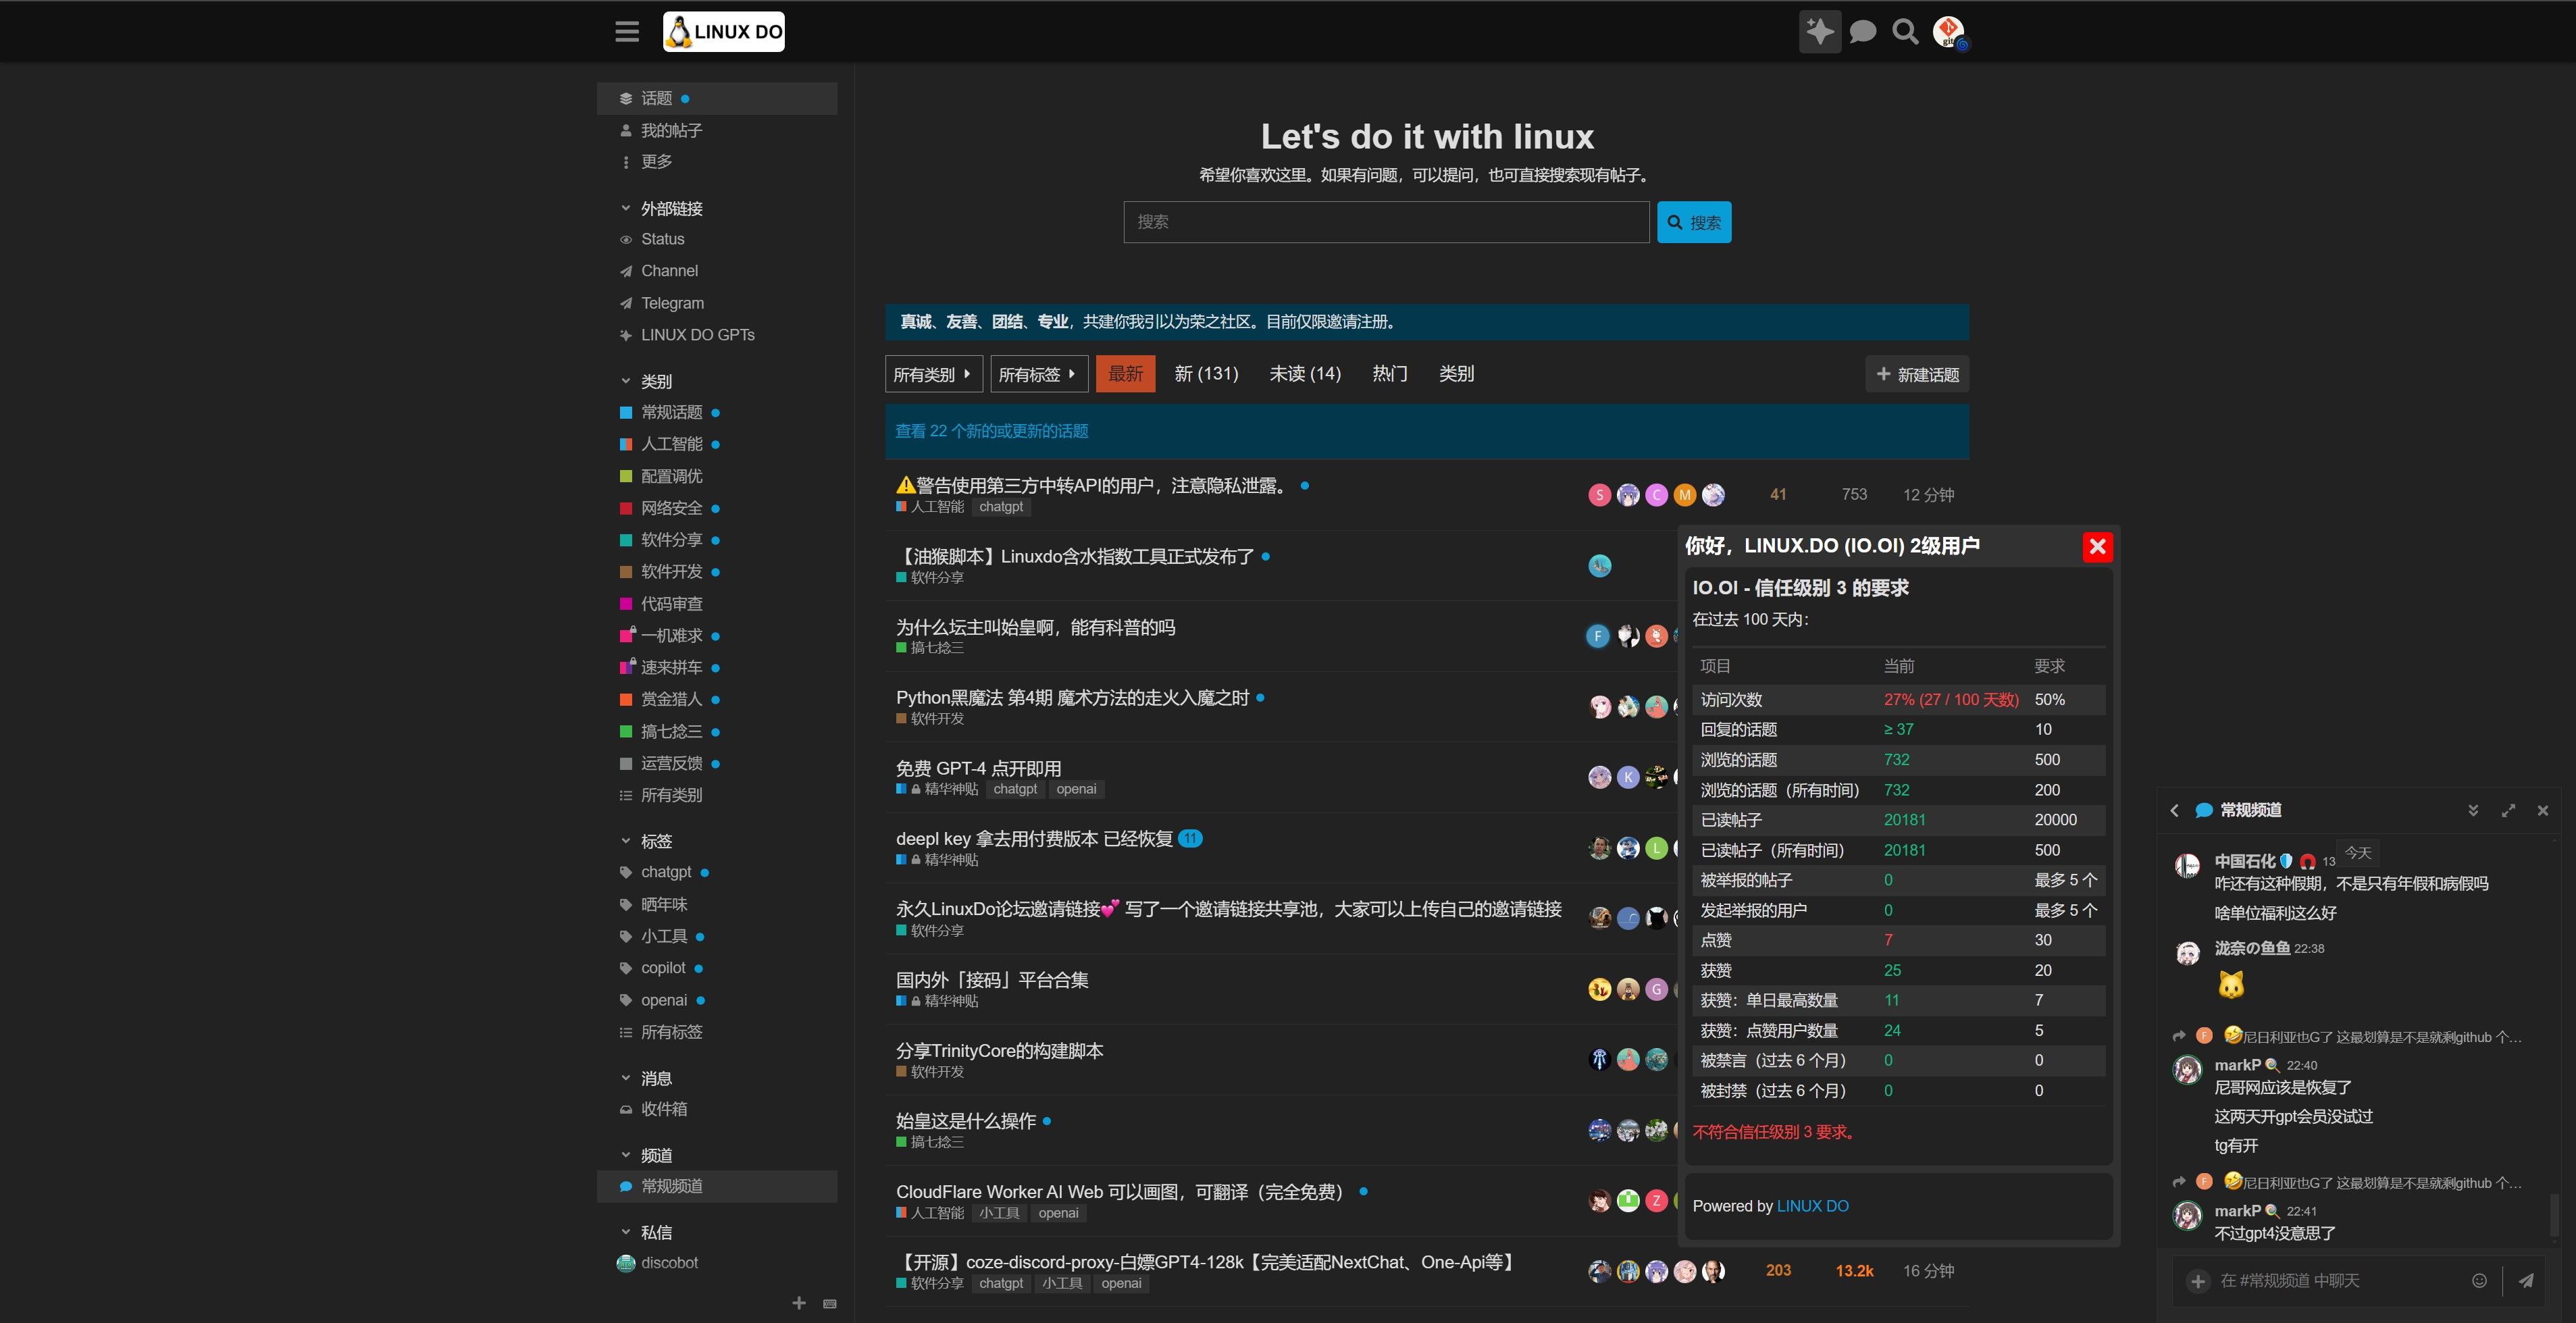Click the plus attachment icon in chat box
Screen dimensions: 2576x1323
pyautogui.click(x=2198, y=1281)
